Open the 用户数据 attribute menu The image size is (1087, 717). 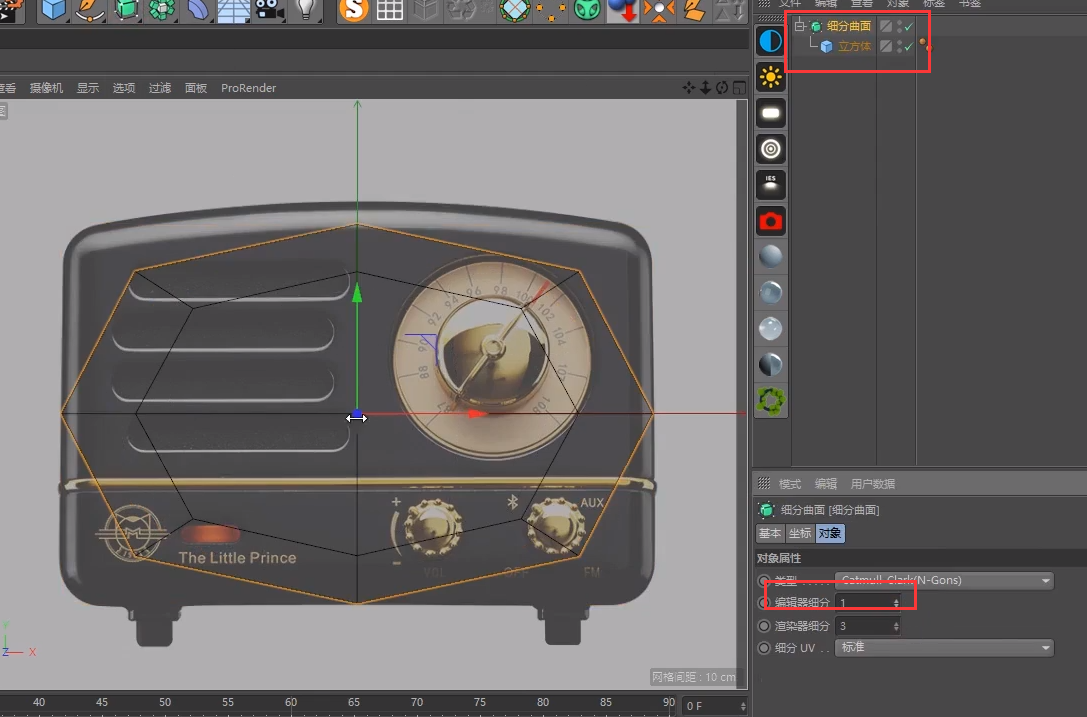pyautogui.click(x=872, y=484)
